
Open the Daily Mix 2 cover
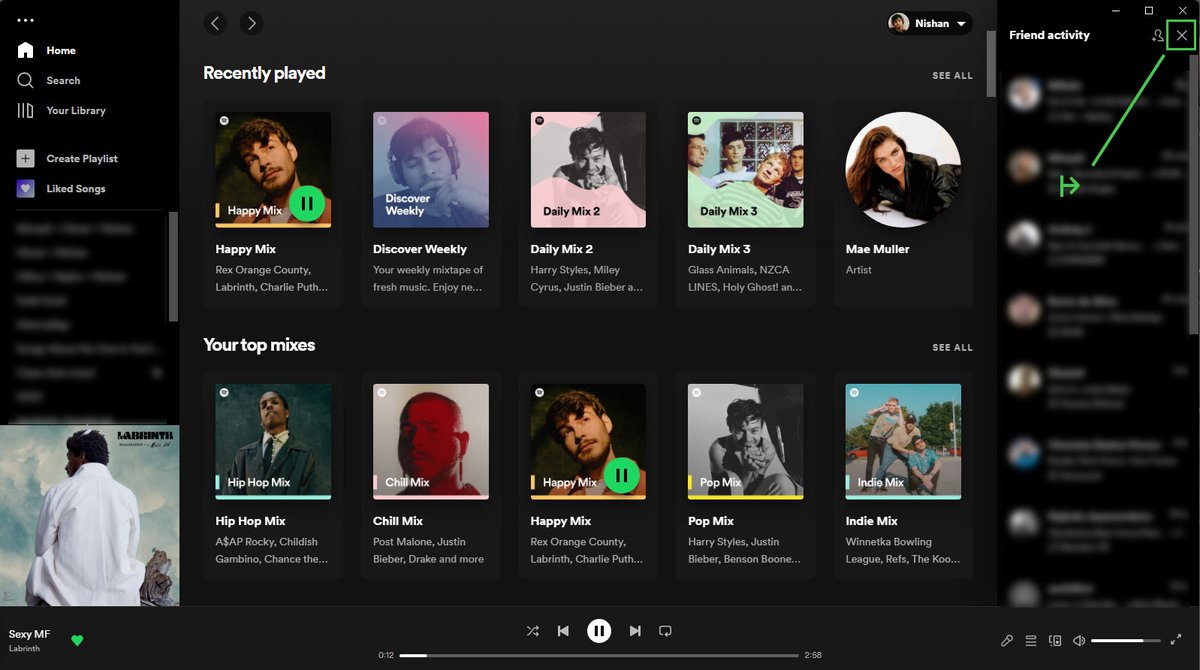pyautogui.click(x=588, y=169)
